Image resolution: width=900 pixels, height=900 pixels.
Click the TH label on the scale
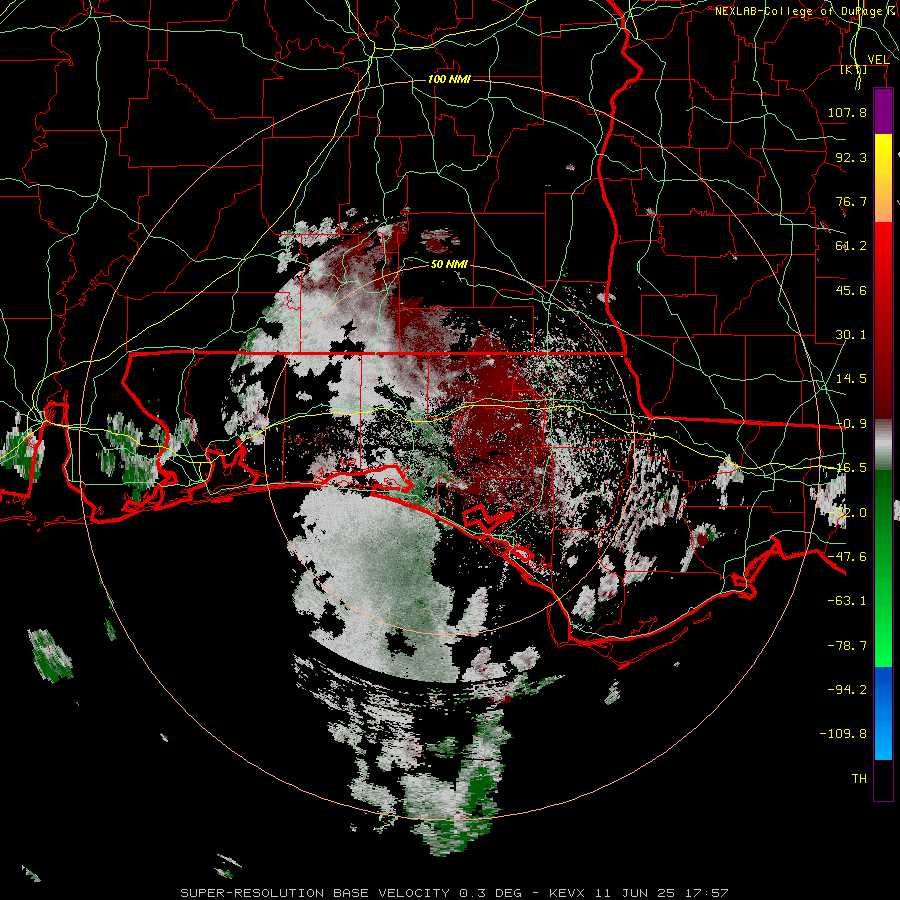tap(859, 779)
